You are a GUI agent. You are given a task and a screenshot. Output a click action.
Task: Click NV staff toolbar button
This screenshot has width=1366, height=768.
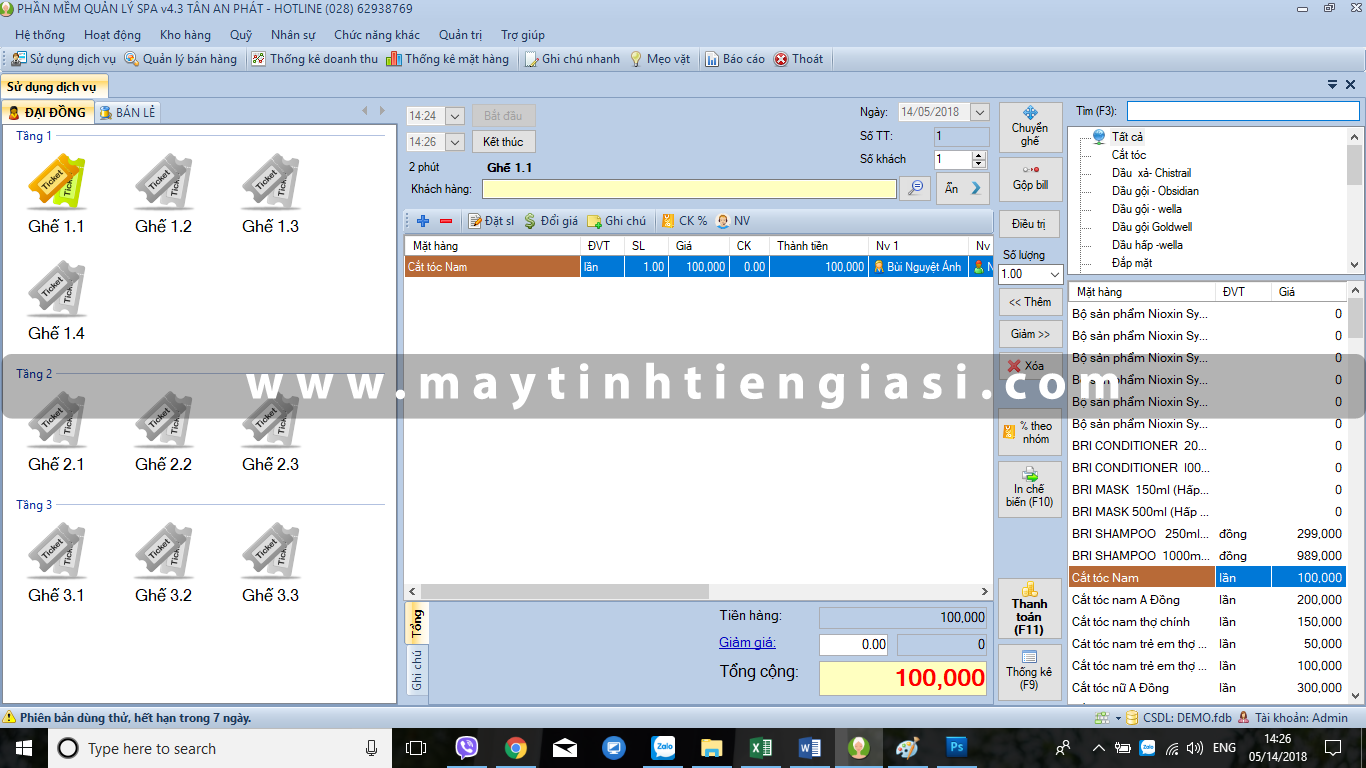point(733,221)
